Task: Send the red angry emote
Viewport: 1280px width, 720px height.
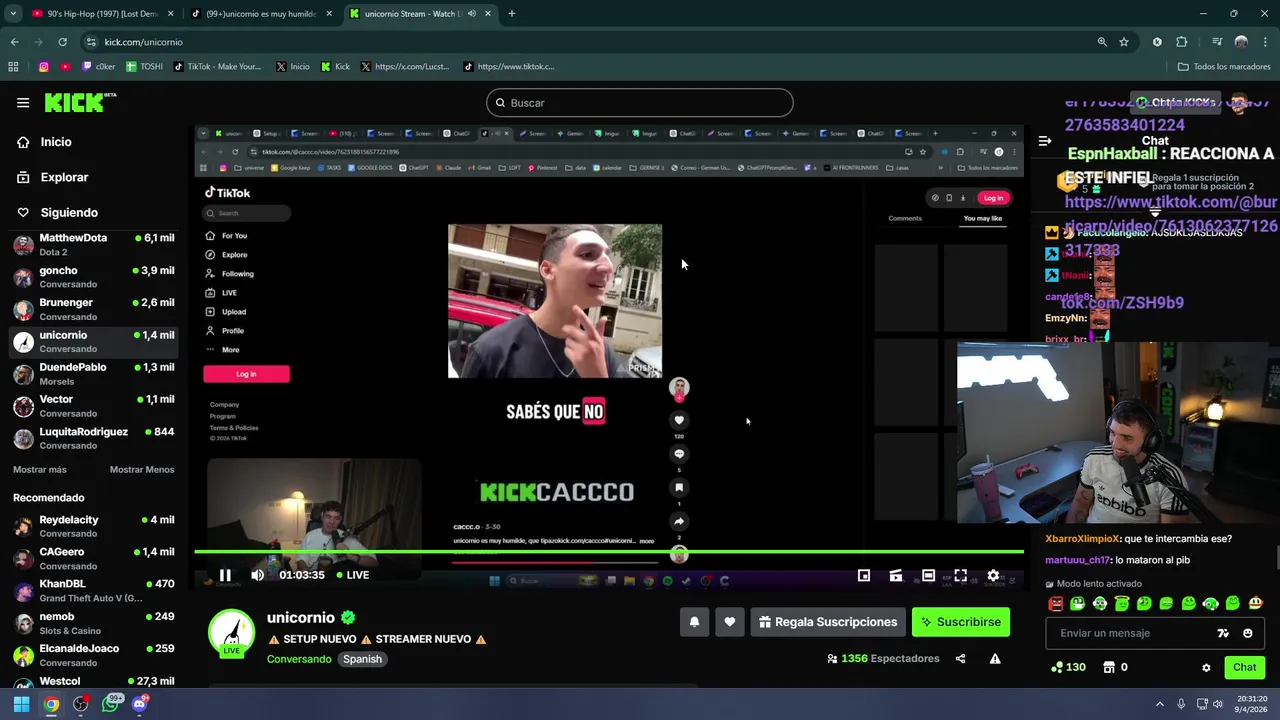Action: (x=1056, y=603)
